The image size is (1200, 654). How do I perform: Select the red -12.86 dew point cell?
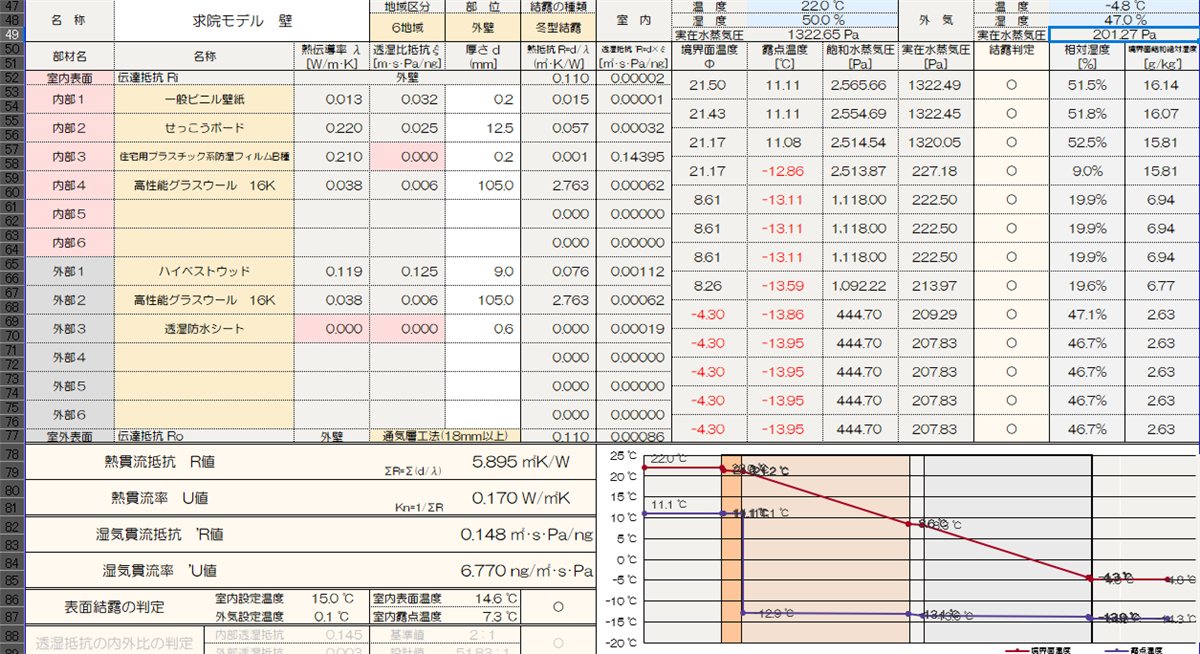[x=783, y=171]
